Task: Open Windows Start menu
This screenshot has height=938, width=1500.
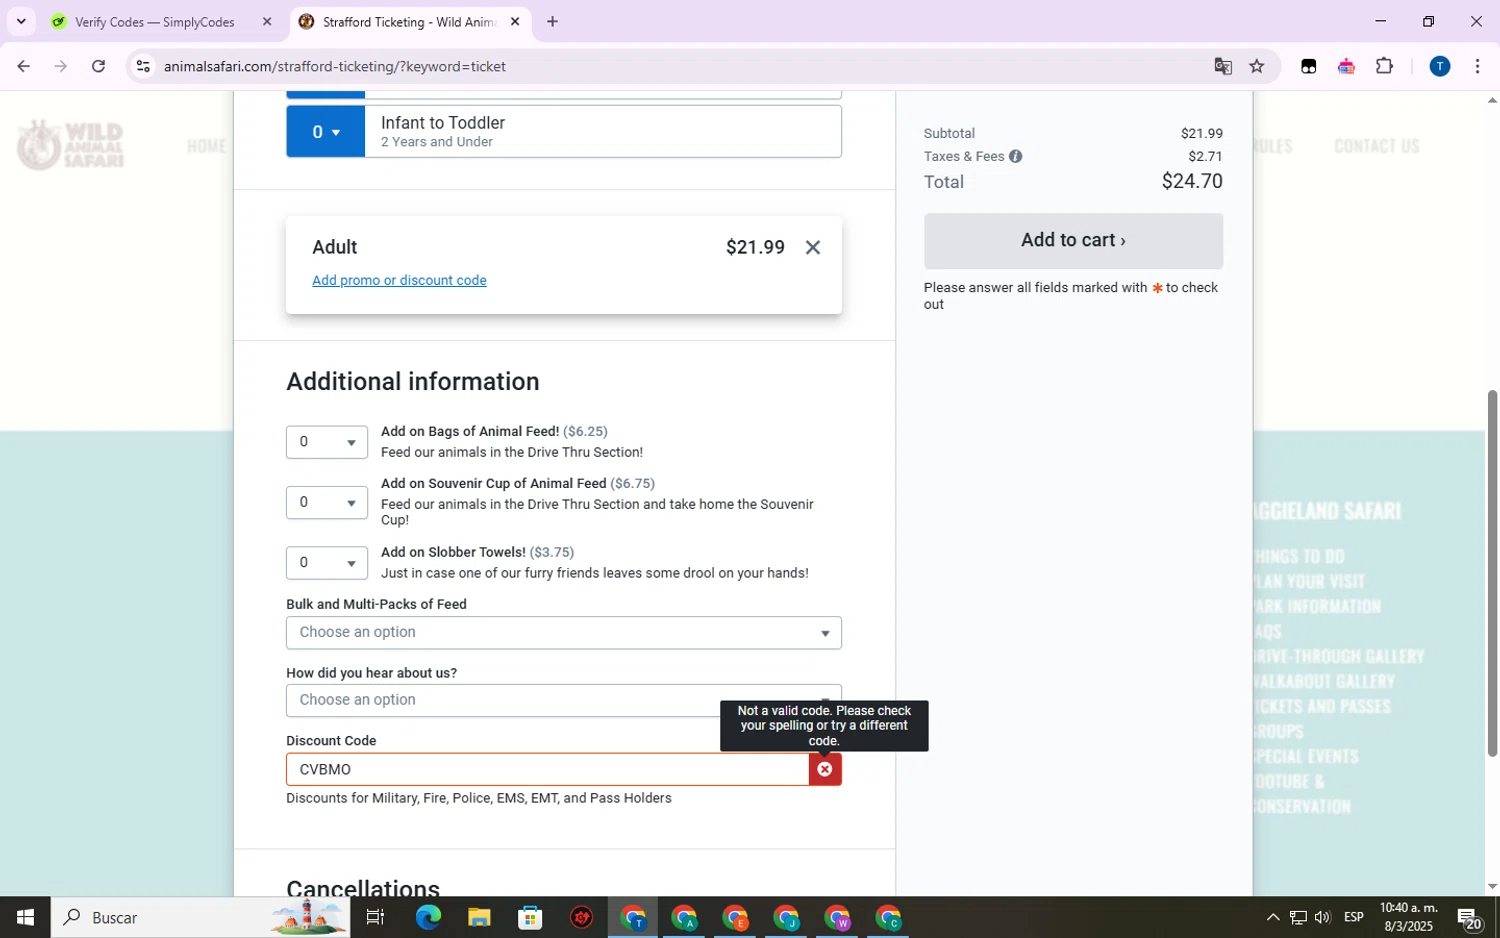Action: [x=25, y=917]
